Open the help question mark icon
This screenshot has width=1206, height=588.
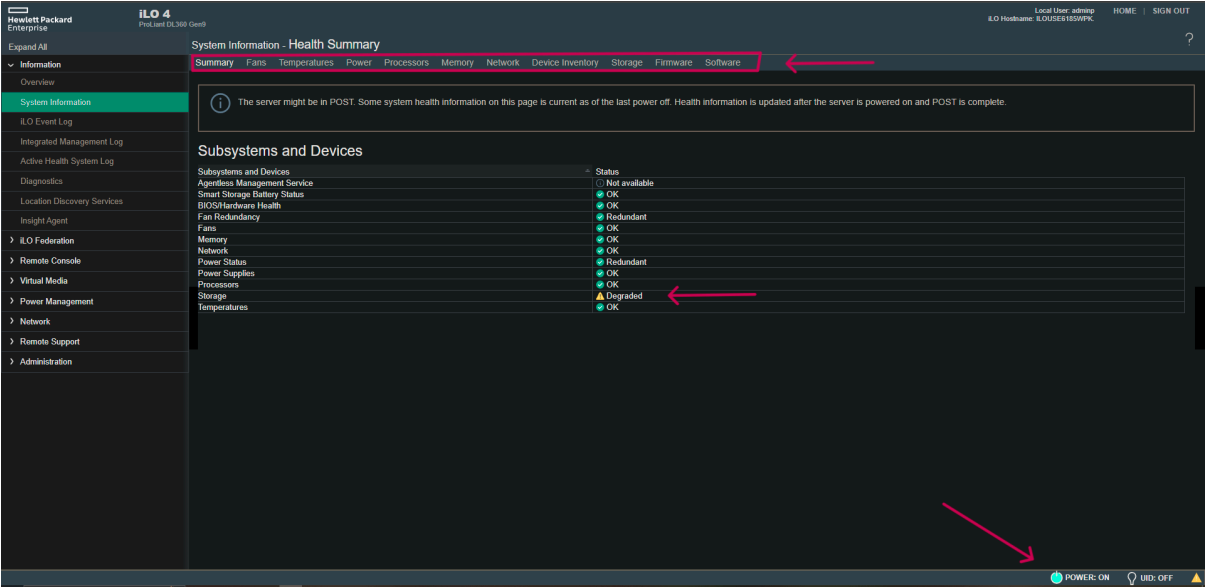[x=1189, y=39]
